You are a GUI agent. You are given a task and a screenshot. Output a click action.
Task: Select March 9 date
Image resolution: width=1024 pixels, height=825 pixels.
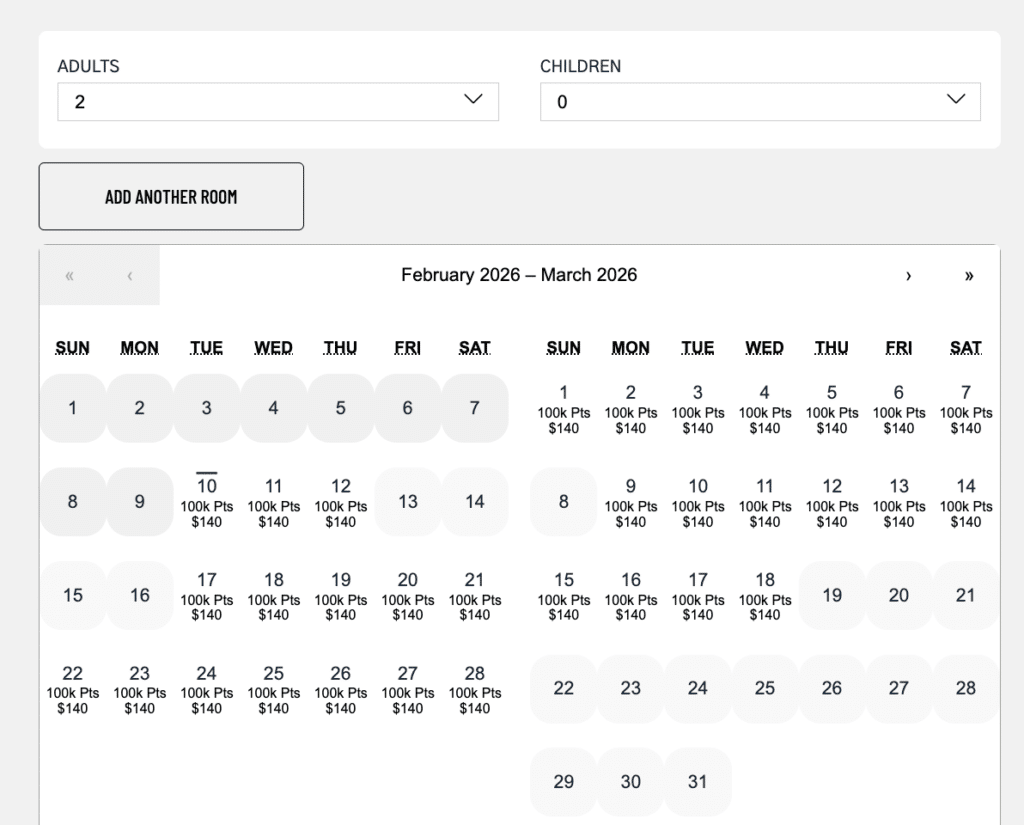click(x=630, y=502)
